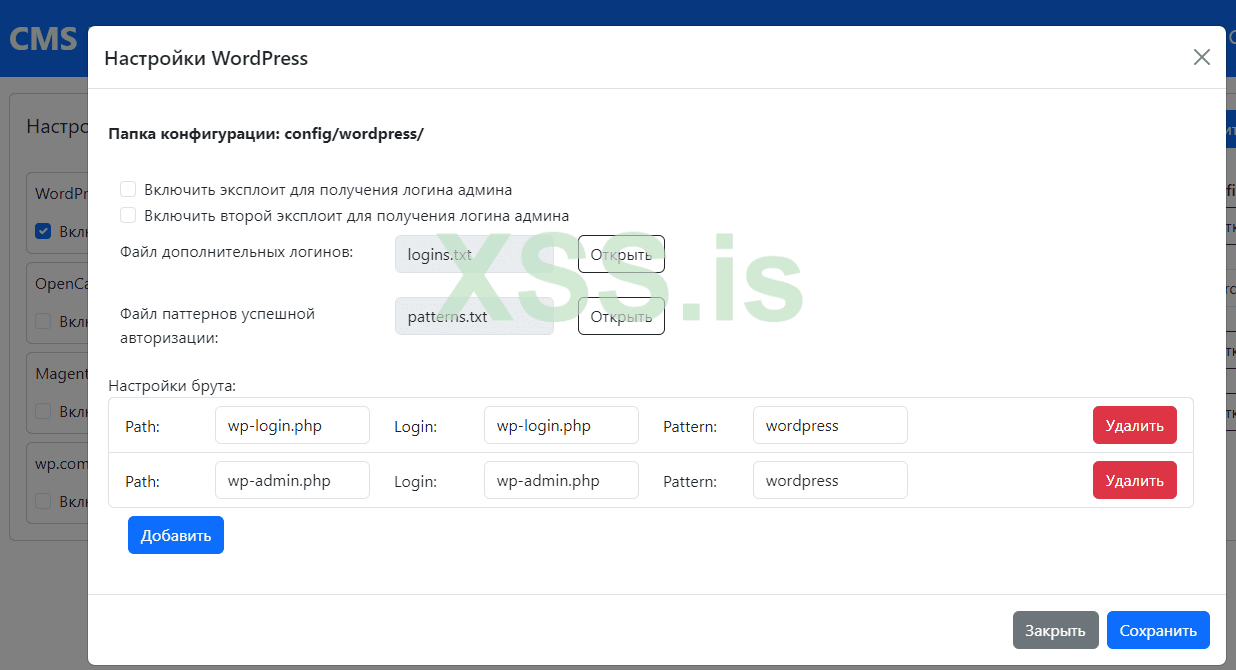Delete the wp-admin.php brute row
Image resolution: width=1236 pixels, height=670 pixels.
tap(1135, 480)
